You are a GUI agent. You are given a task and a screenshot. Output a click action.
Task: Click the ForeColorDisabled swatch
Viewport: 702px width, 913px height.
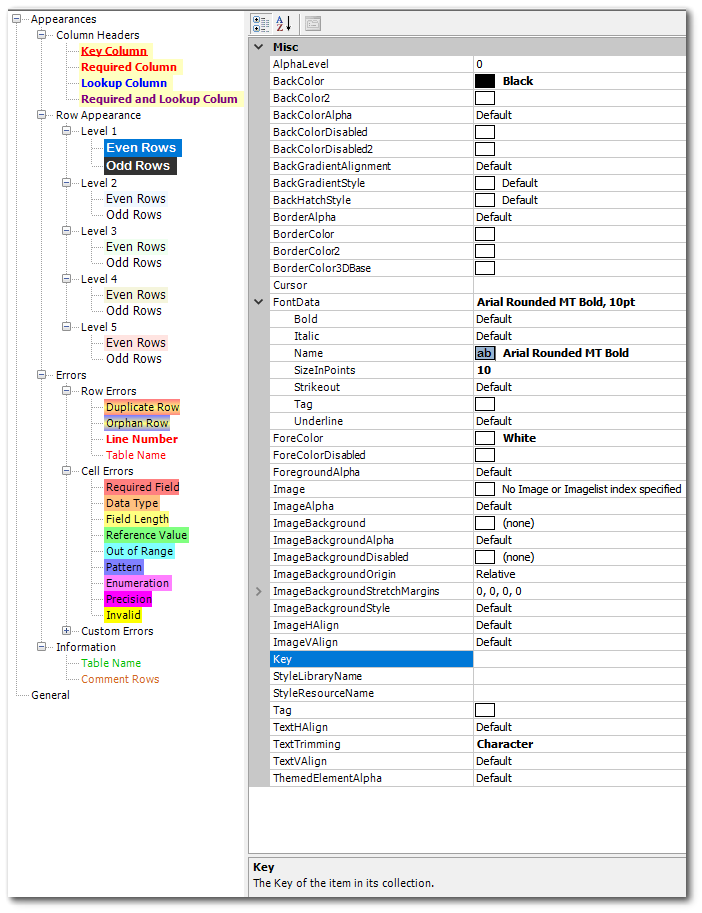485,455
